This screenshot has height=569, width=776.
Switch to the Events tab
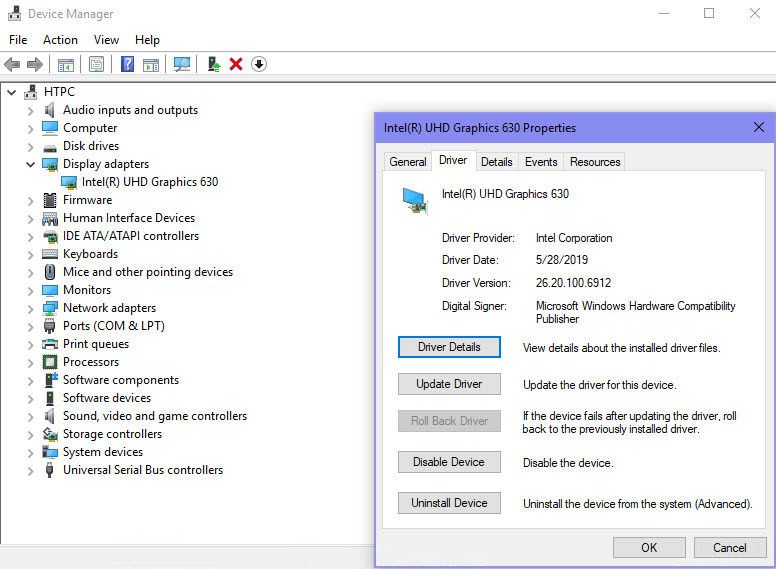coord(541,162)
